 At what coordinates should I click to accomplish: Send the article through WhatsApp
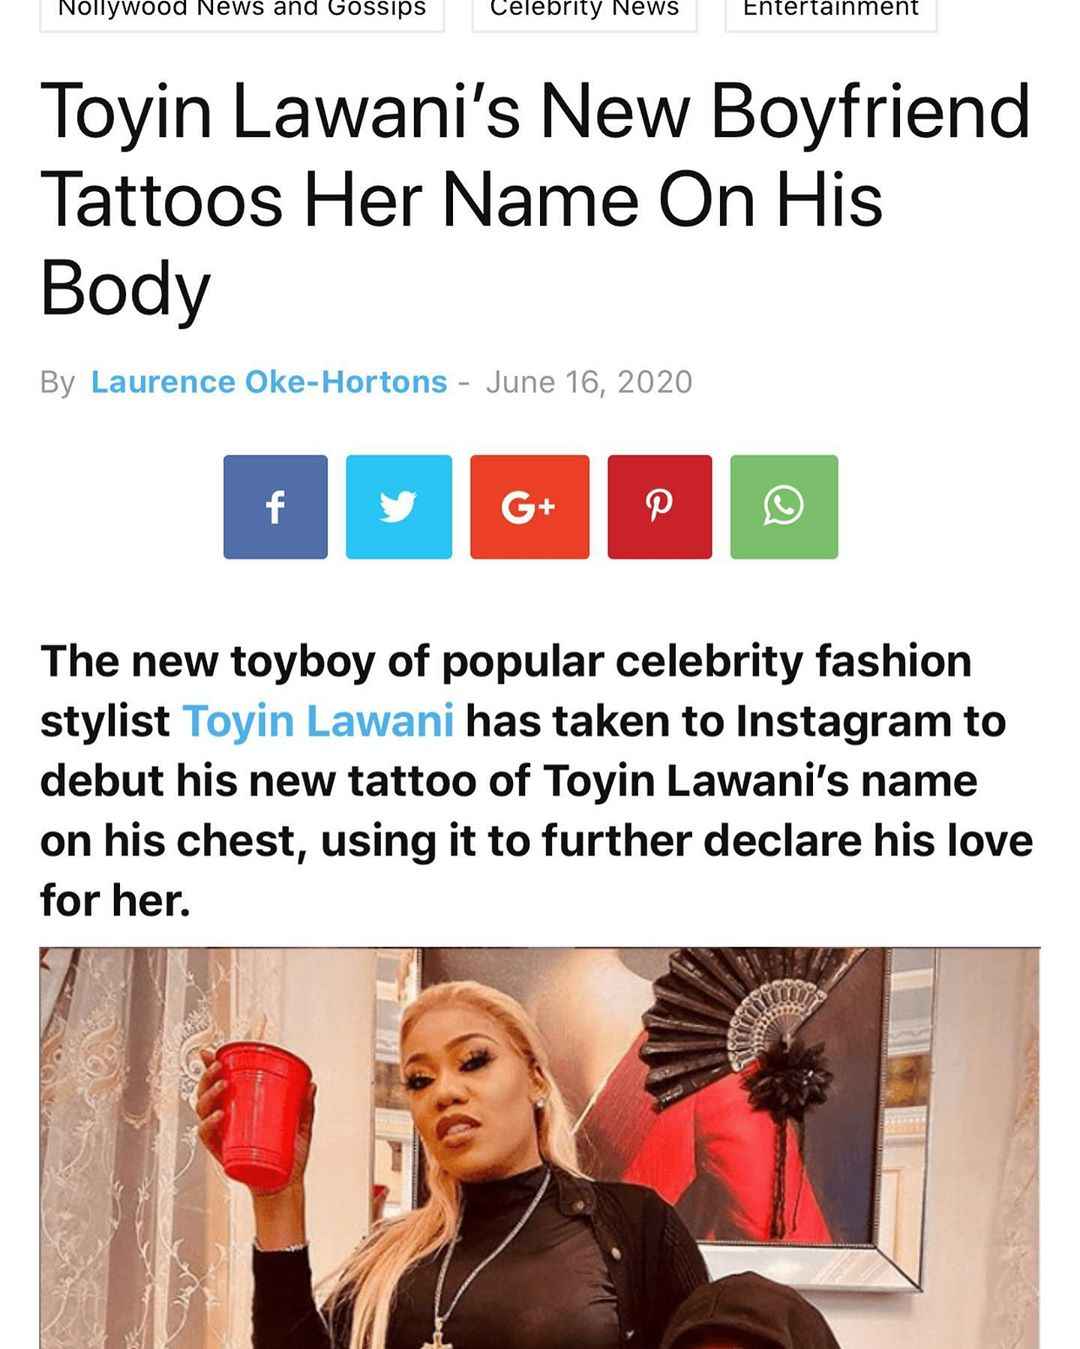click(783, 507)
